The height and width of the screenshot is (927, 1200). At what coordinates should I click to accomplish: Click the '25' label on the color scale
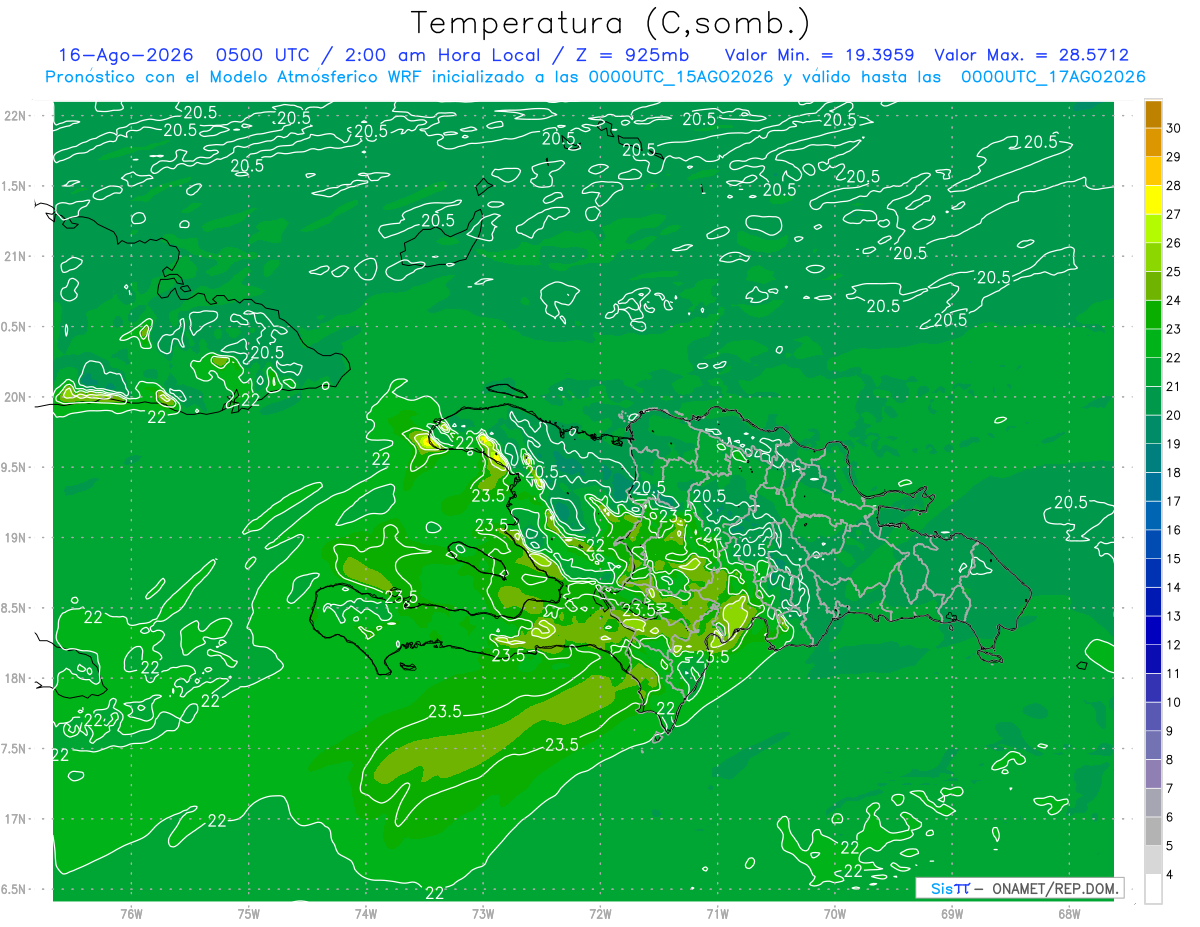[x=1174, y=271]
